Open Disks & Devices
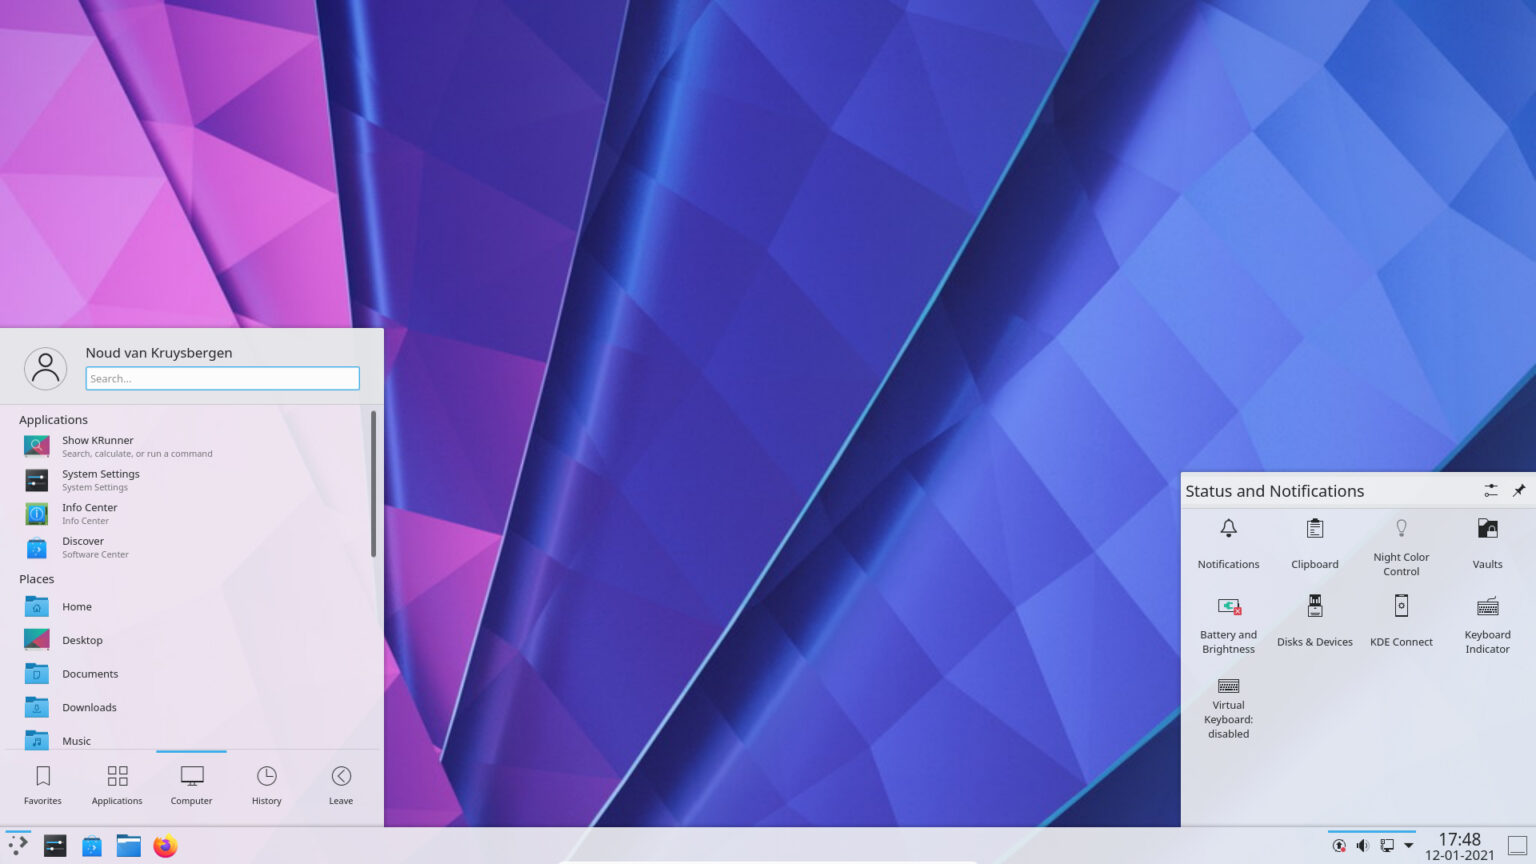1536x864 pixels. (x=1314, y=618)
